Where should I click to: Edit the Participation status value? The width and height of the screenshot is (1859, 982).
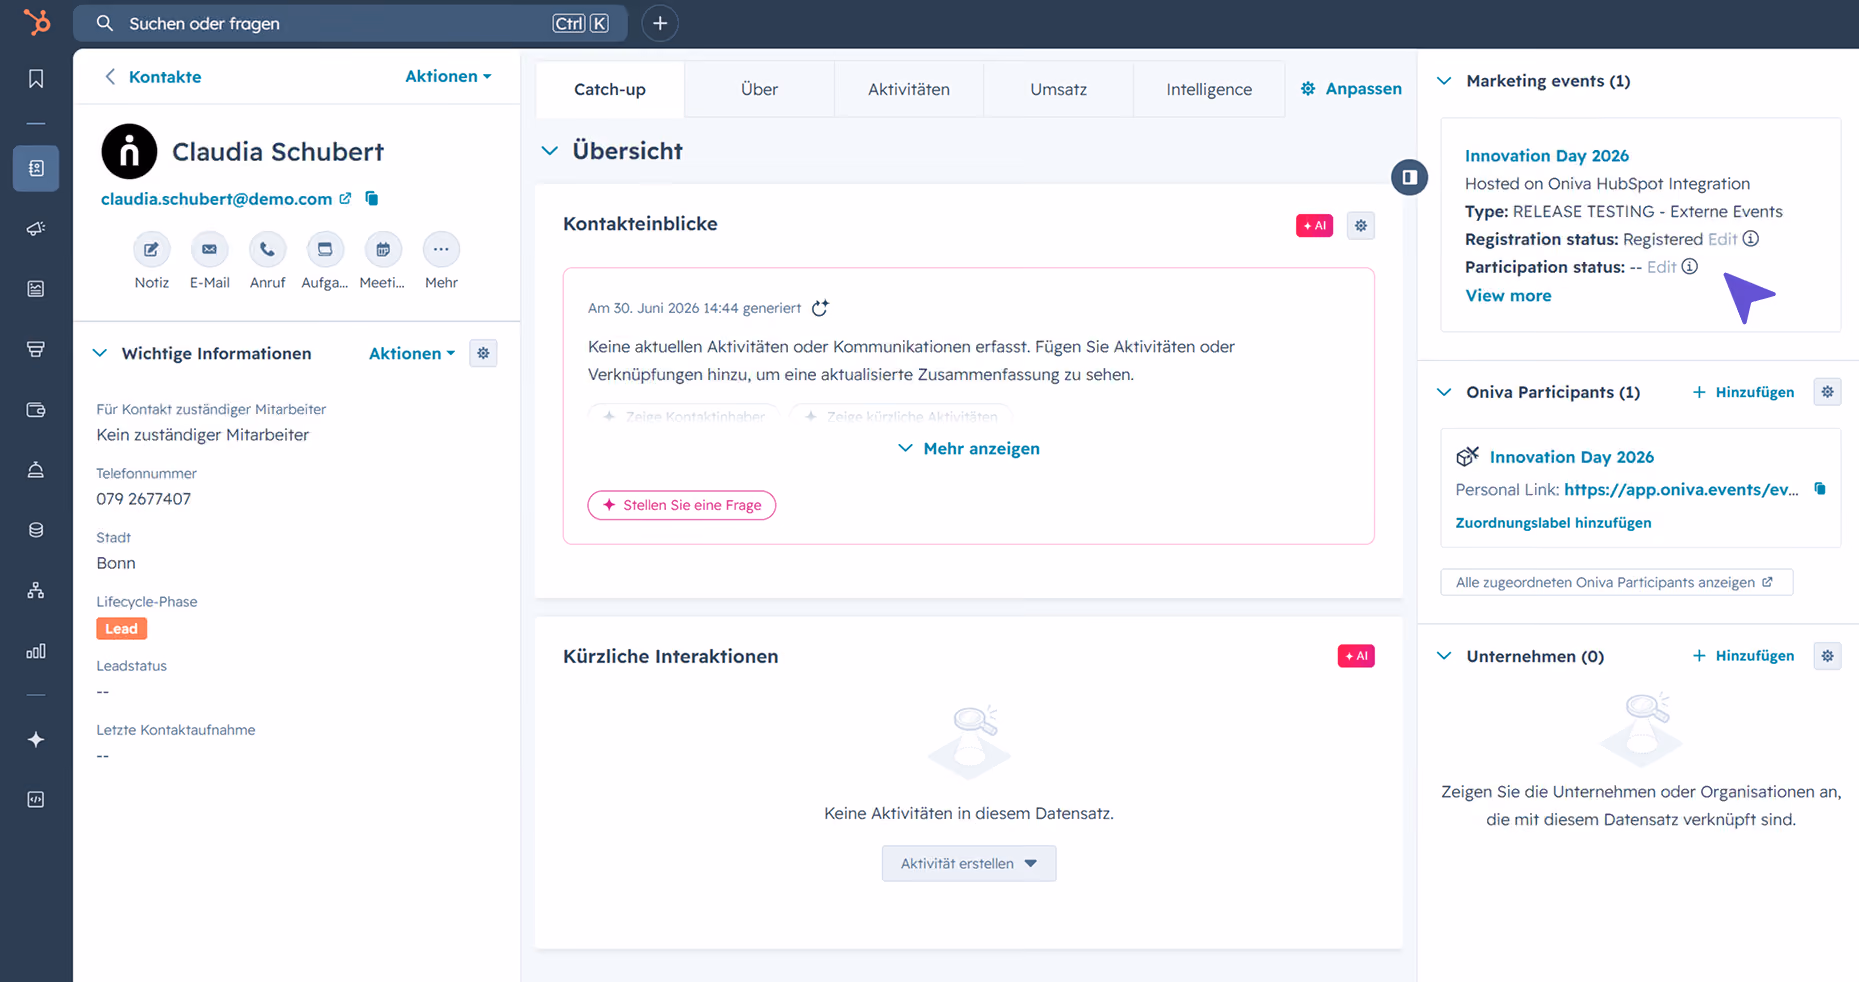click(x=1661, y=267)
